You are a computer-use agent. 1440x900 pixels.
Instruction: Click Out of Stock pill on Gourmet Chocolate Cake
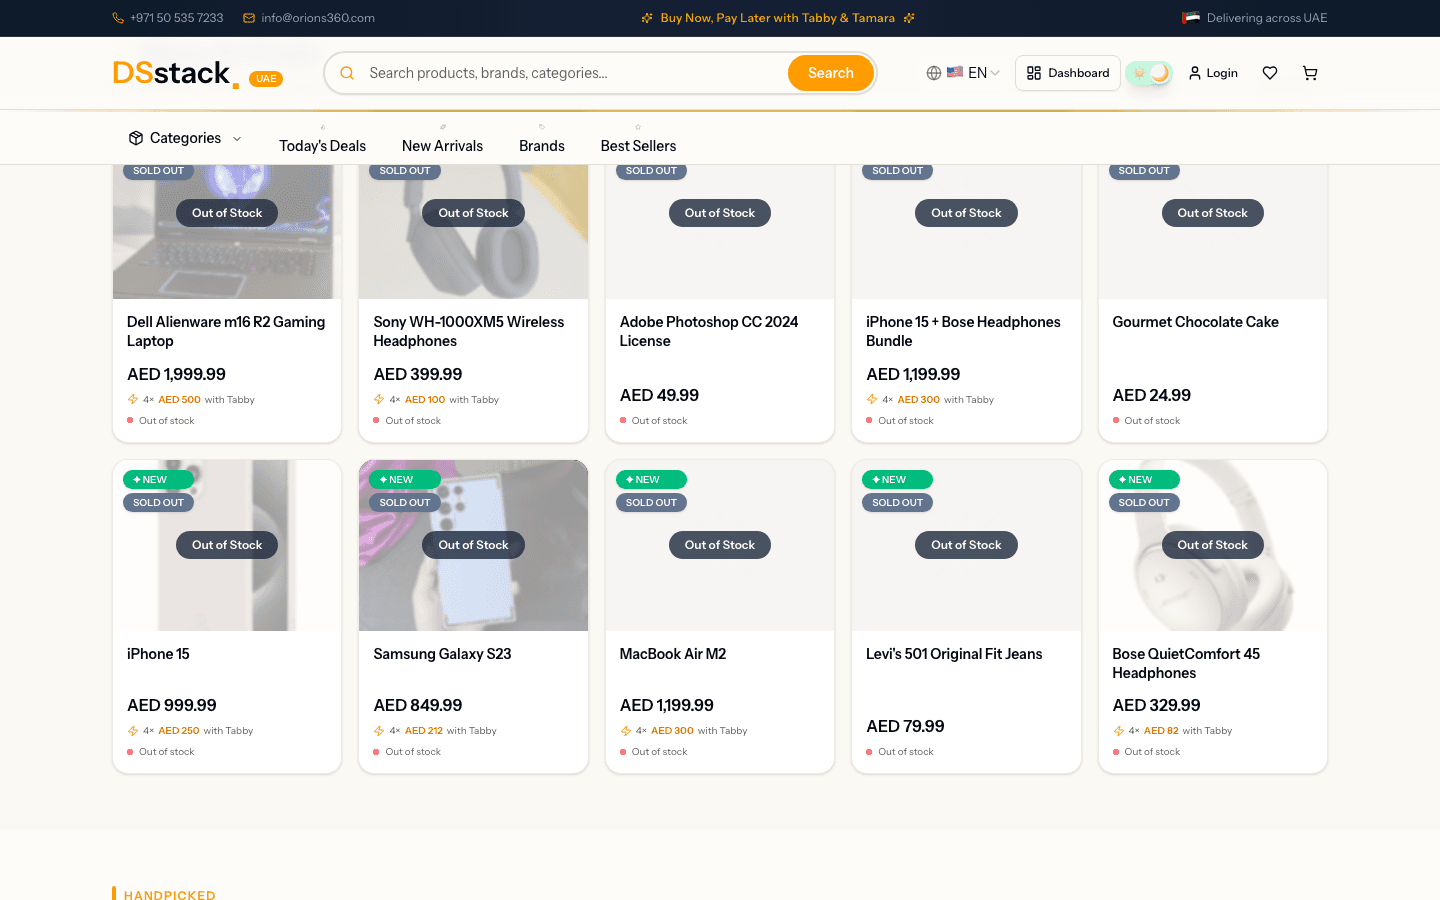[x=1212, y=213]
